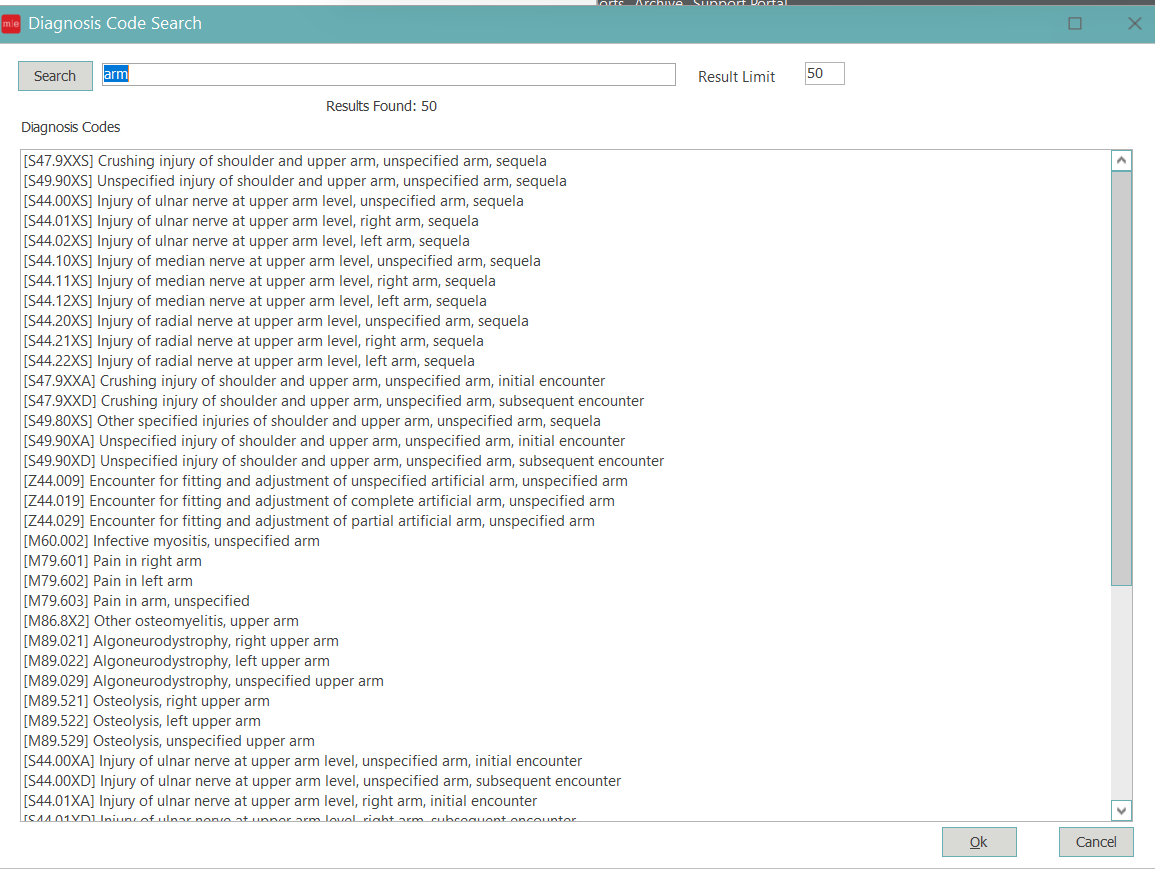Viewport: 1155px width, 869px height.
Task: Maximize the Diagnosis Code Search window
Action: pos(1075,24)
